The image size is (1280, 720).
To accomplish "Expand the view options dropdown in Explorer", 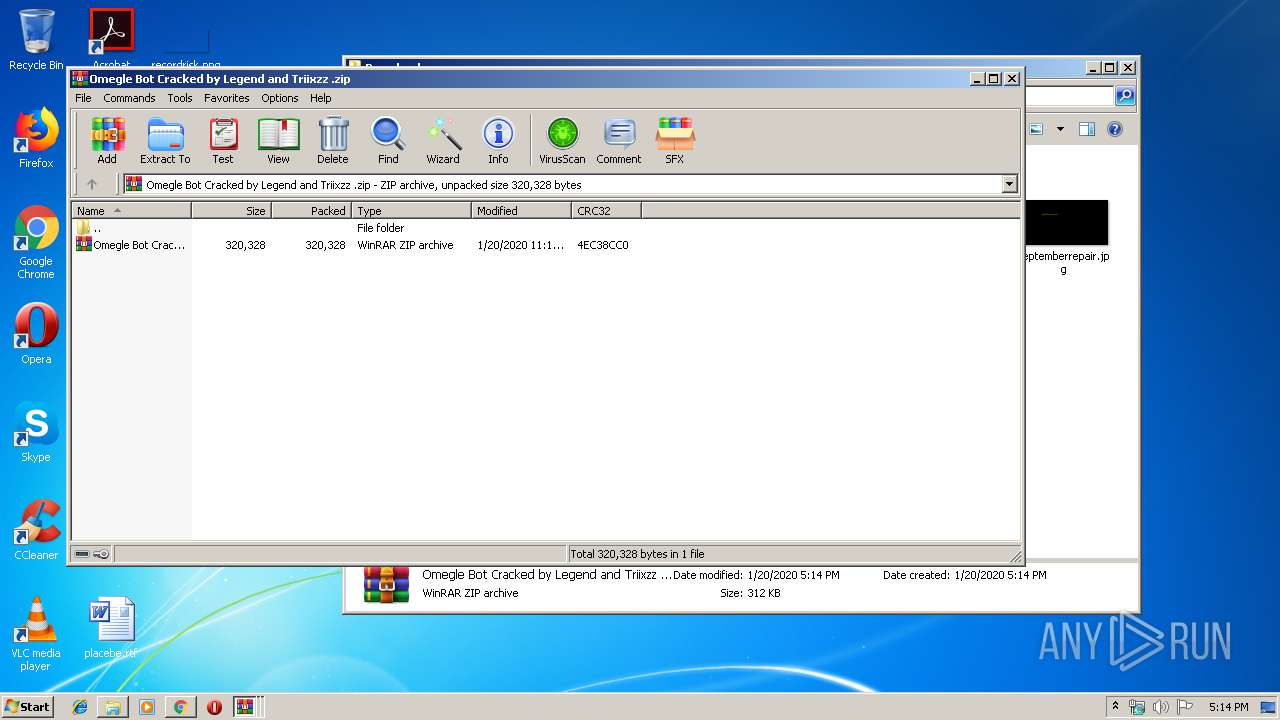I will point(1060,129).
